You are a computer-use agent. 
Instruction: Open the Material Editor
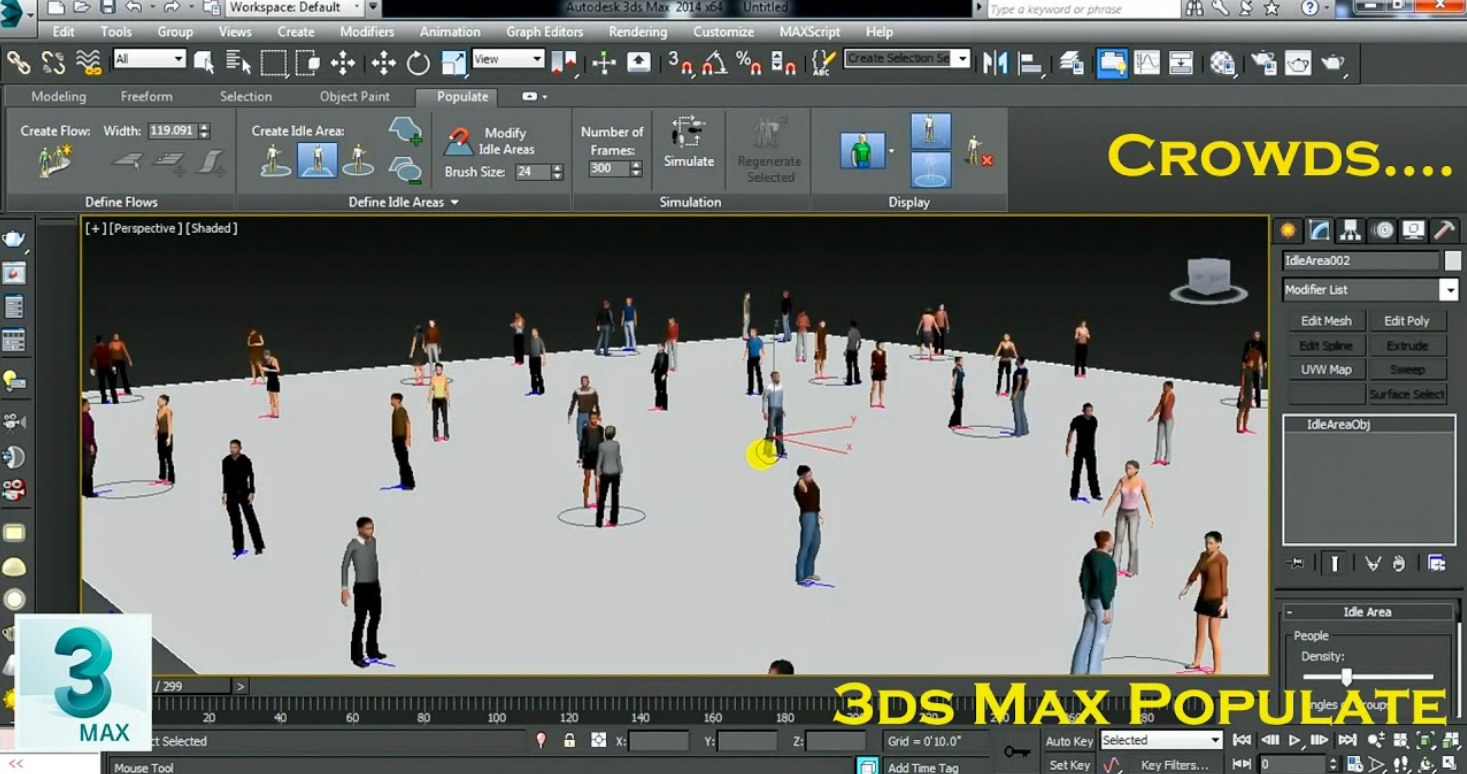pyautogui.click(x=1222, y=63)
